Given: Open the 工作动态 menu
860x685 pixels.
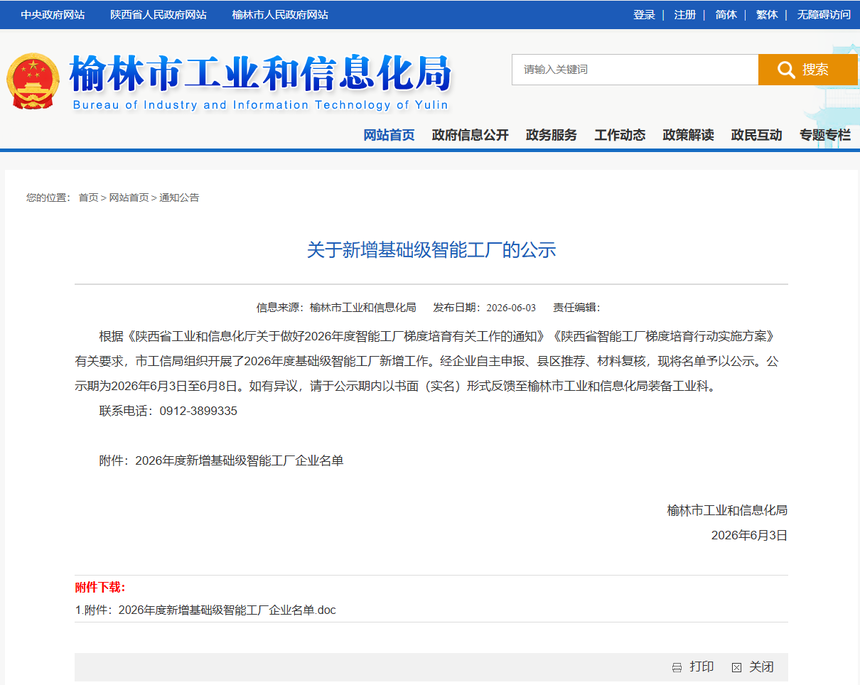Looking at the screenshot, I should (620, 135).
